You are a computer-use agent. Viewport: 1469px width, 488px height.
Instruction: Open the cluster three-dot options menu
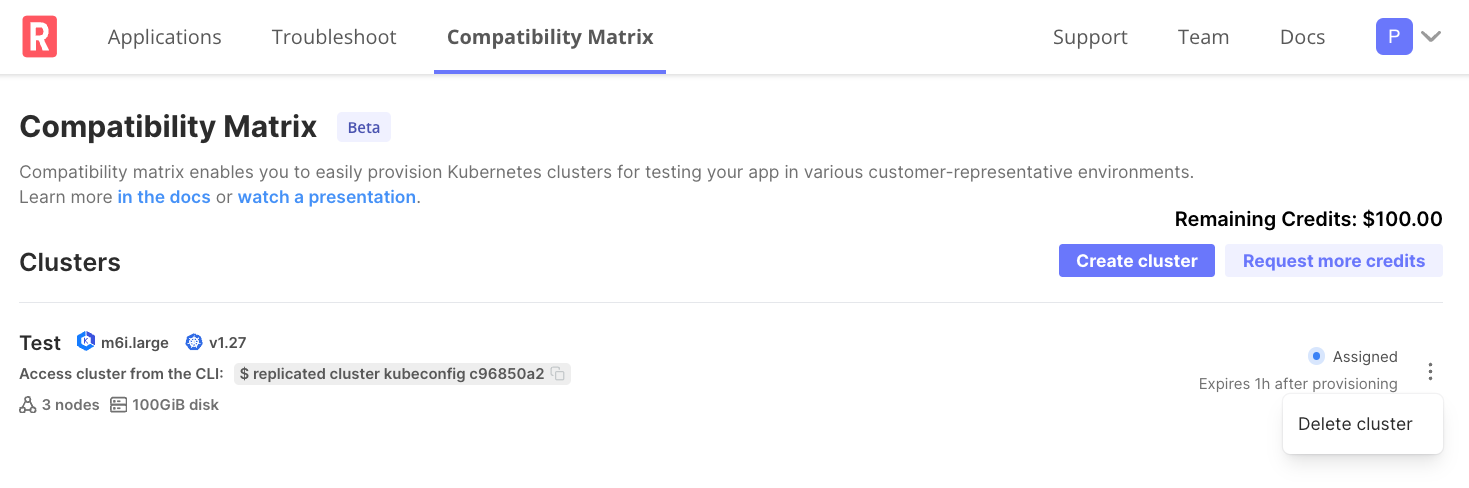[x=1430, y=372]
